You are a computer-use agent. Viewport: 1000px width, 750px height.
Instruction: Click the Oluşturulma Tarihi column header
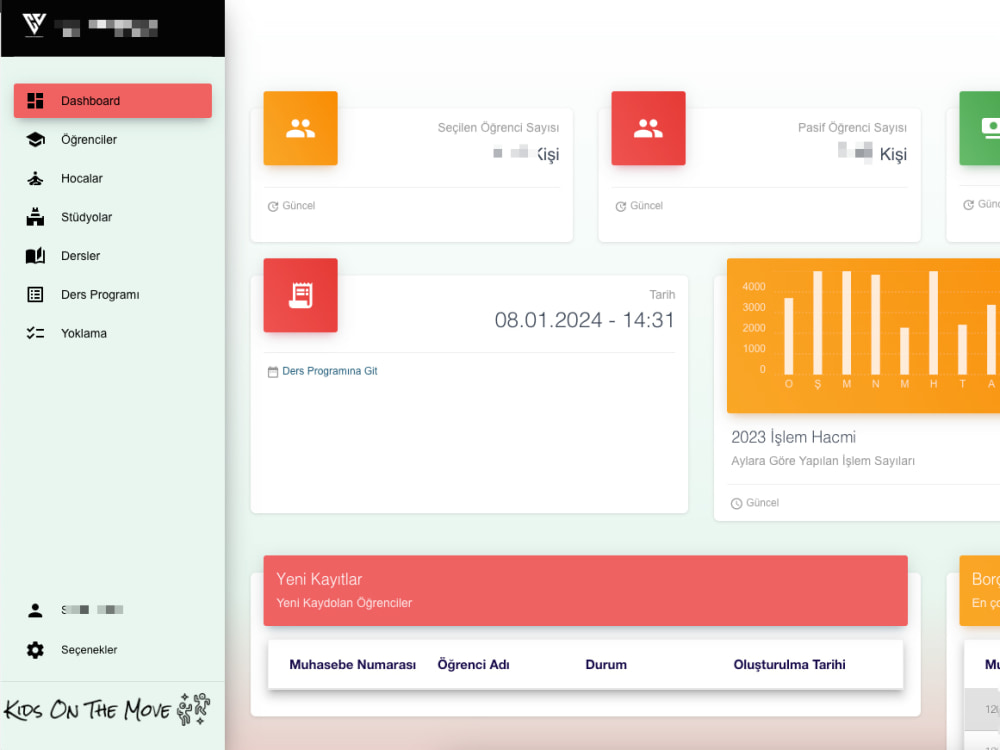tap(790, 665)
